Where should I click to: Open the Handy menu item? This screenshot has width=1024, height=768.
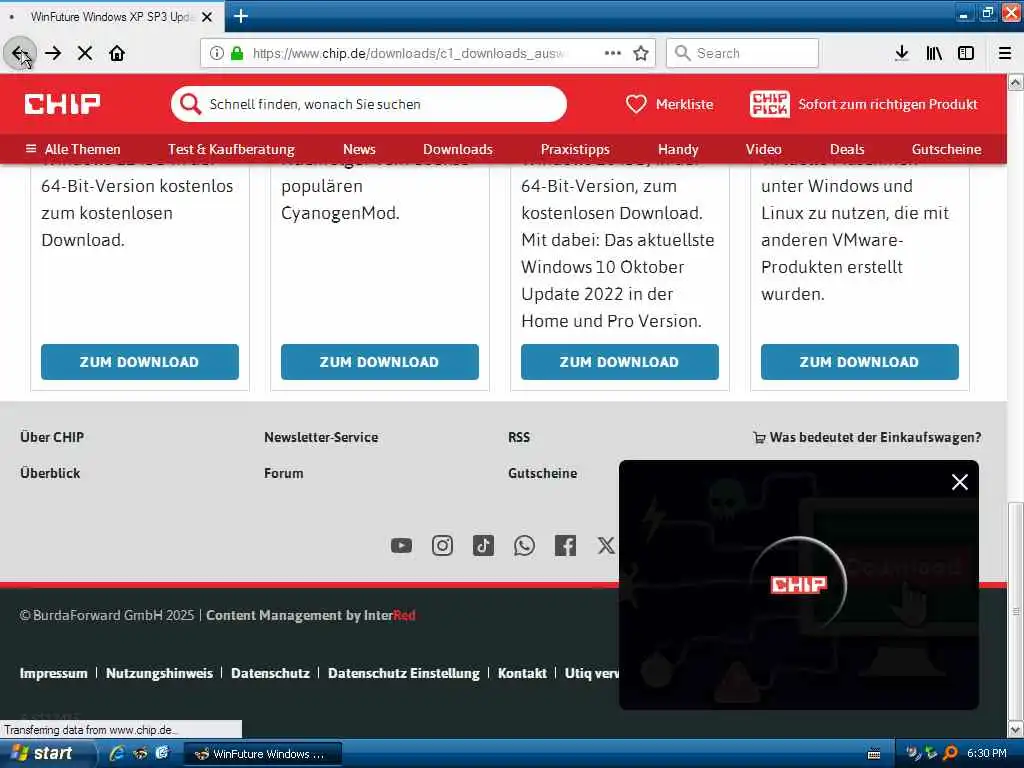point(678,150)
